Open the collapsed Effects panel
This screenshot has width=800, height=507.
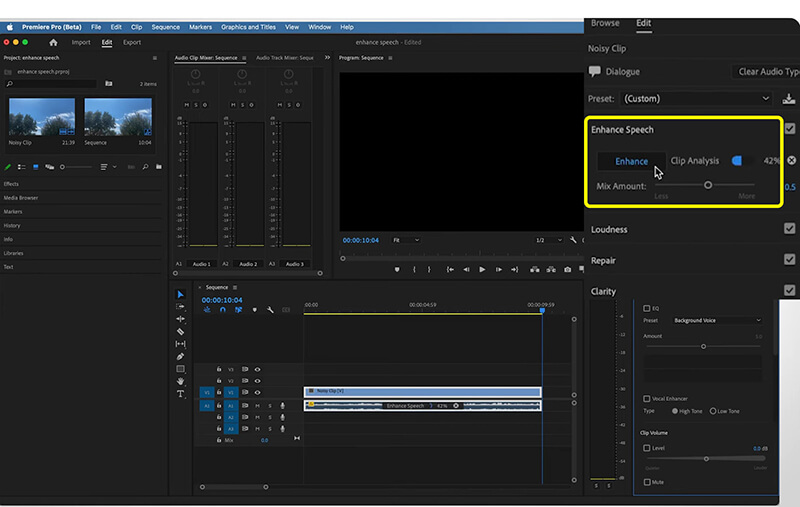click(x=11, y=184)
